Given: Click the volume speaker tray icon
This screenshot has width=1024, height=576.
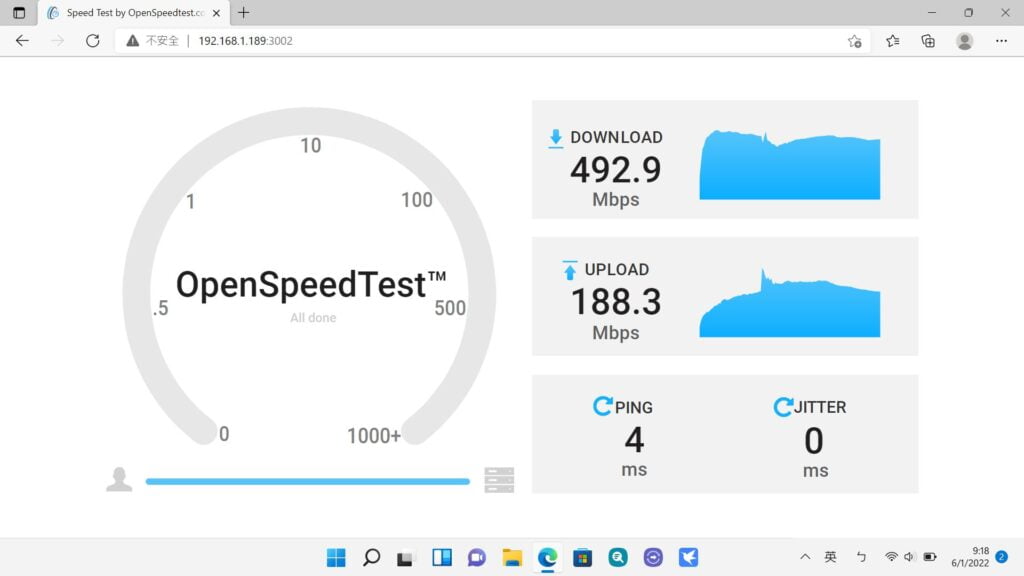Looking at the screenshot, I should tap(909, 556).
